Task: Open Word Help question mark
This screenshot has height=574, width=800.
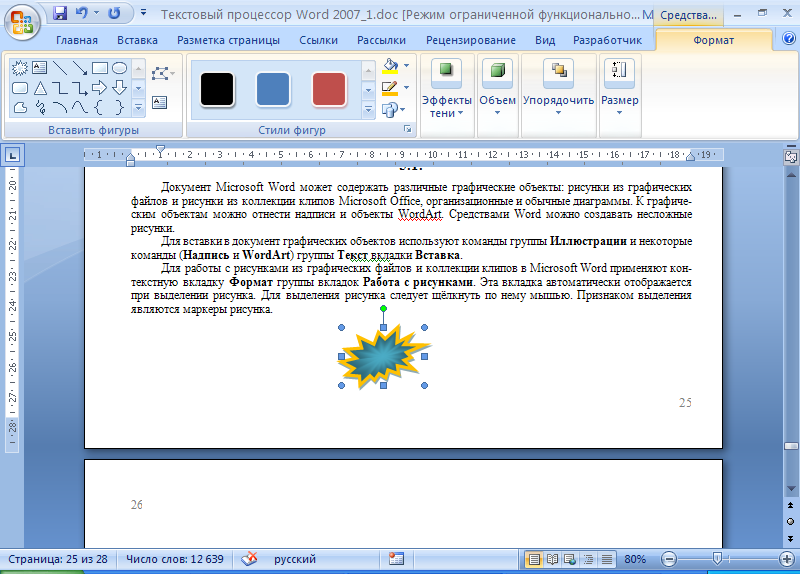Action: pyautogui.click(x=788, y=38)
